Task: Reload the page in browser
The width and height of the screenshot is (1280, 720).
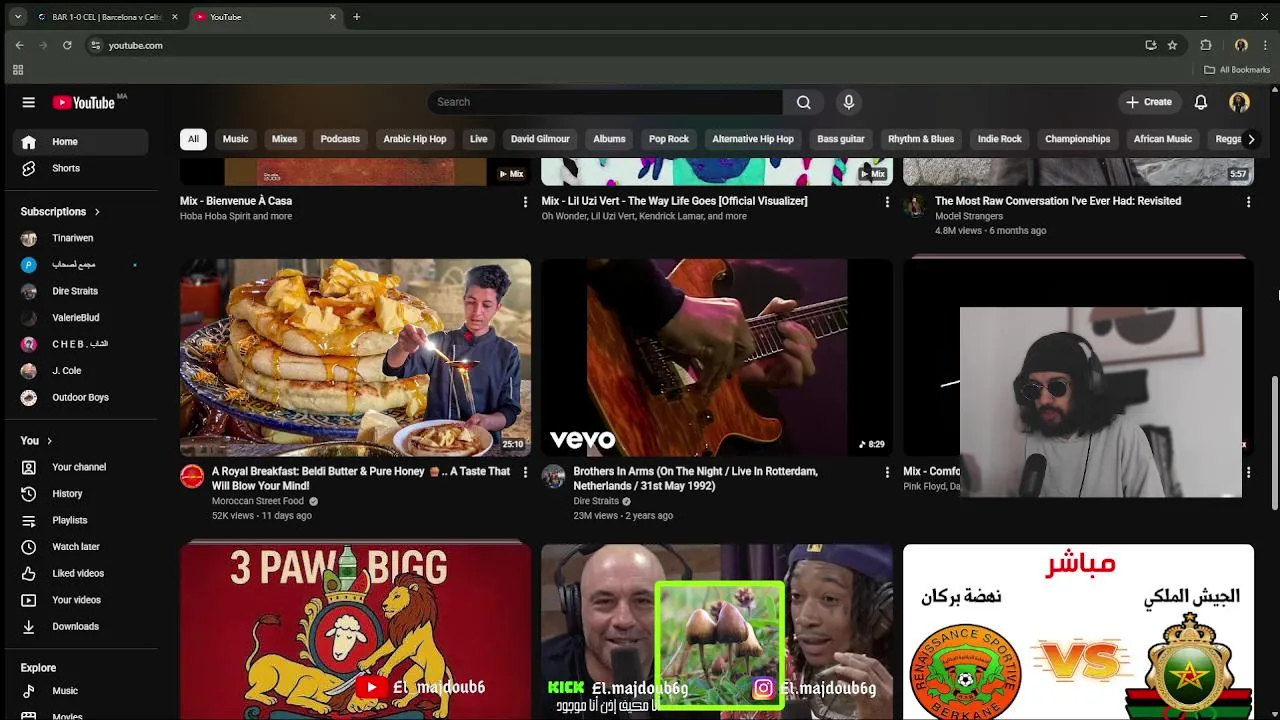Action: point(67,45)
